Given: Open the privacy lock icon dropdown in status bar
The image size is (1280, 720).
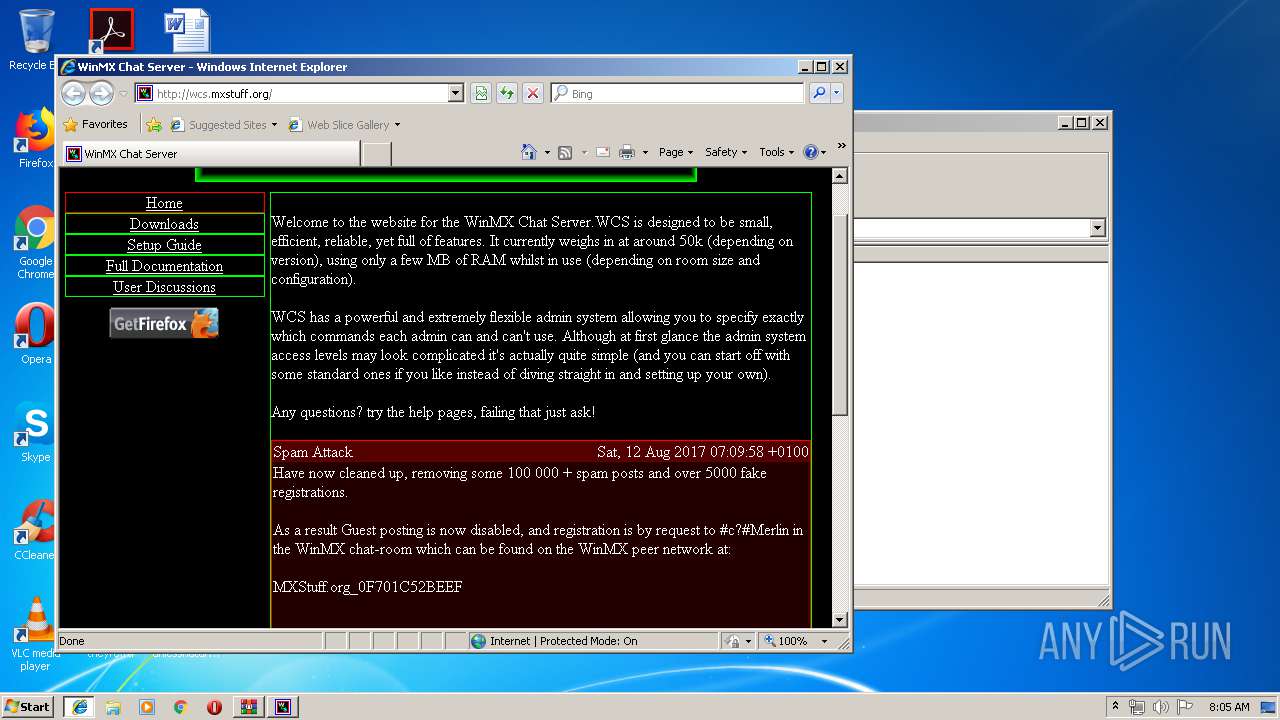Looking at the screenshot, I should pos(737,641).
